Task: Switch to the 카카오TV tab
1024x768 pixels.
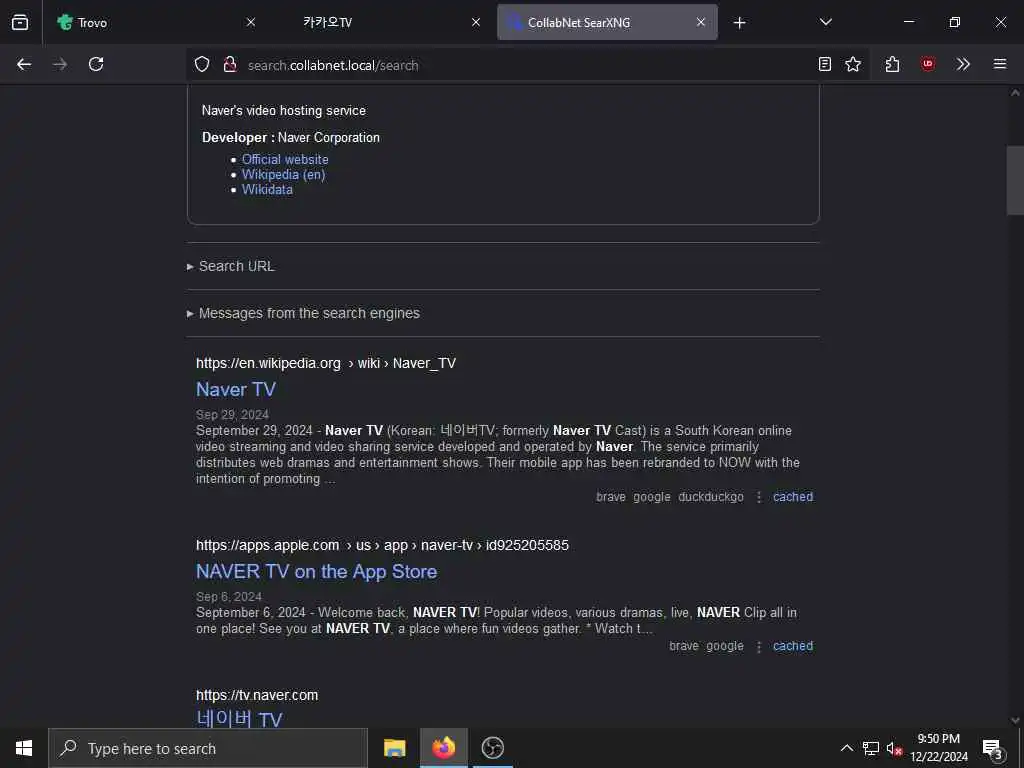Action: (382, 22)
